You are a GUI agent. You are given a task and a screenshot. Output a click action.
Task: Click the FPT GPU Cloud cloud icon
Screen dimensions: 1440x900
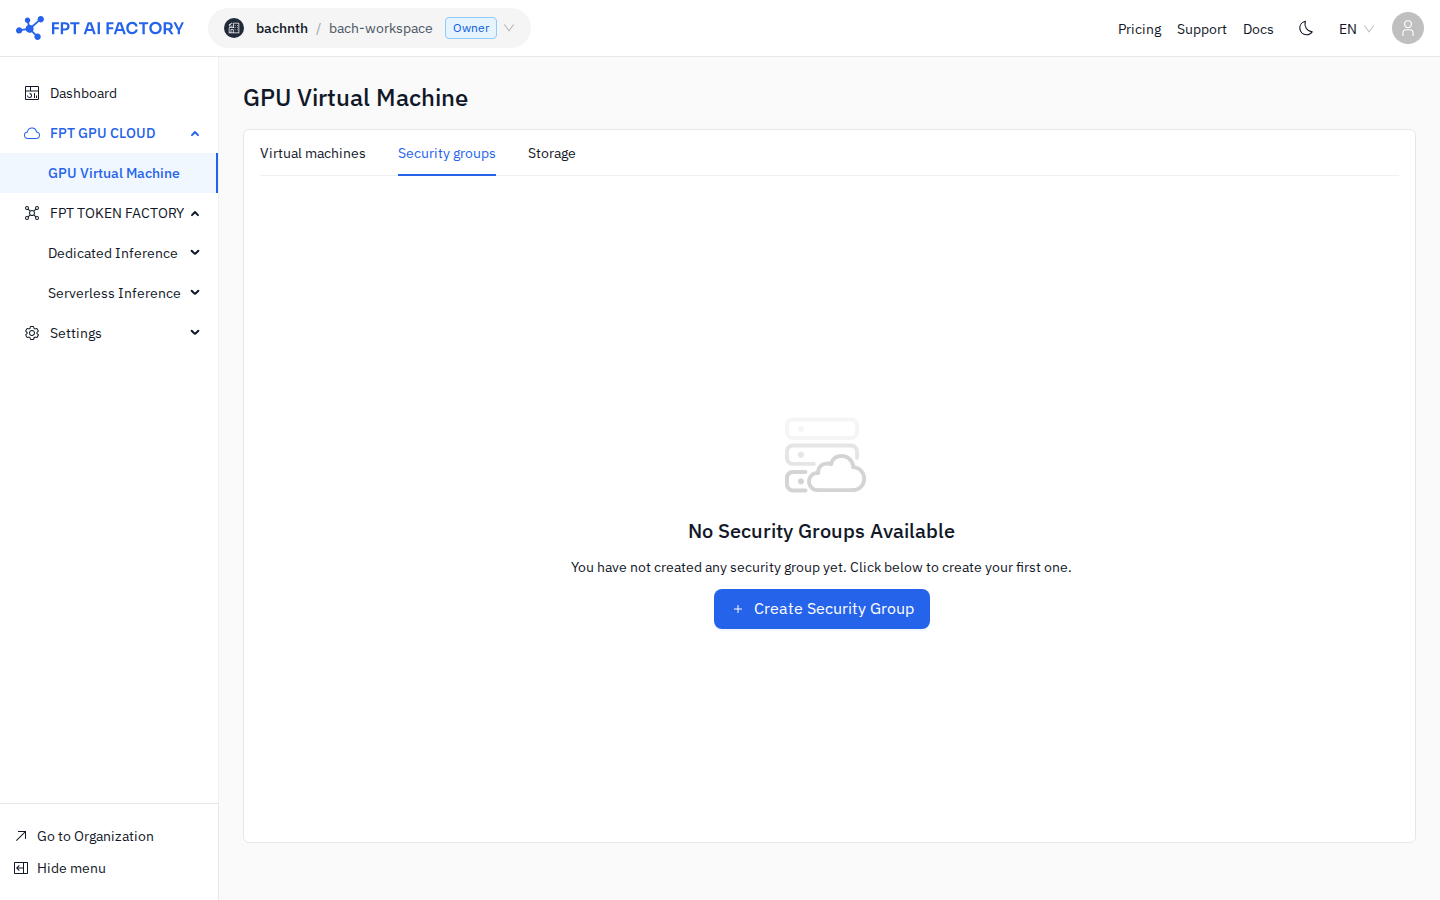(32, 133)
